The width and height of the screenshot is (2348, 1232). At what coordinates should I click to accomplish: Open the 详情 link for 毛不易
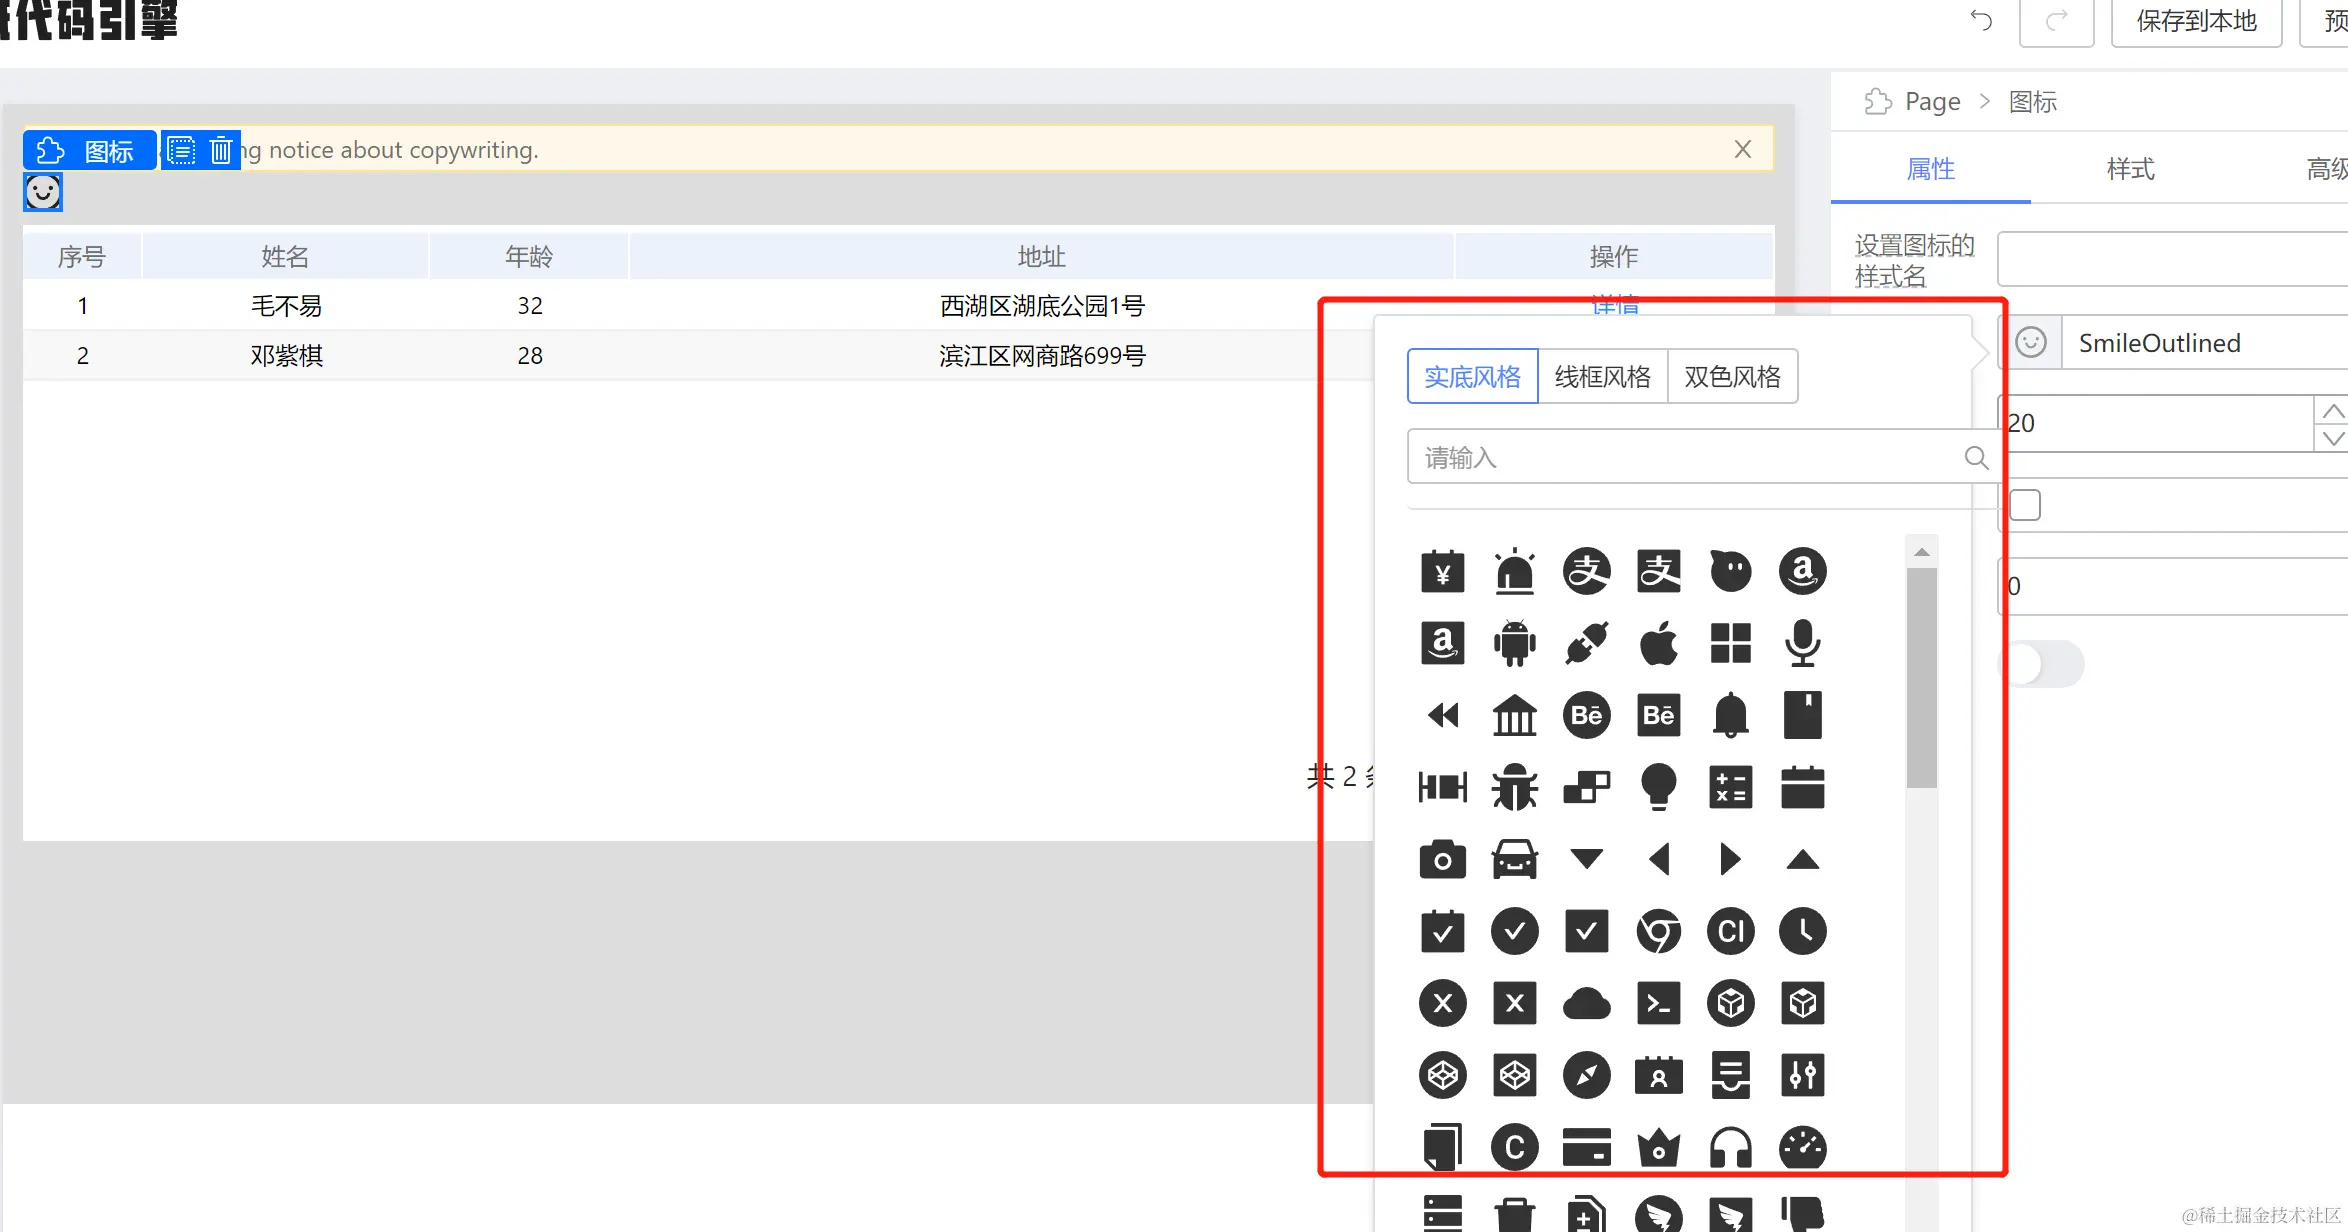[x=1613, y=306]
